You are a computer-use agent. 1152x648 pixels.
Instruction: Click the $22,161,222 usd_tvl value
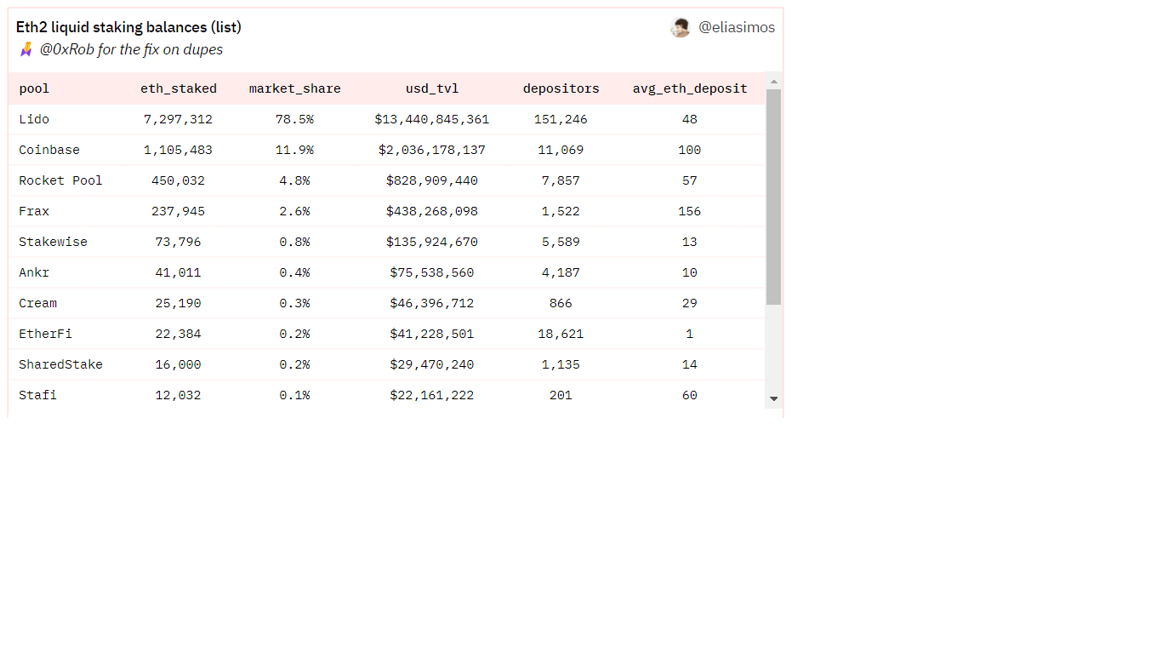432,396
